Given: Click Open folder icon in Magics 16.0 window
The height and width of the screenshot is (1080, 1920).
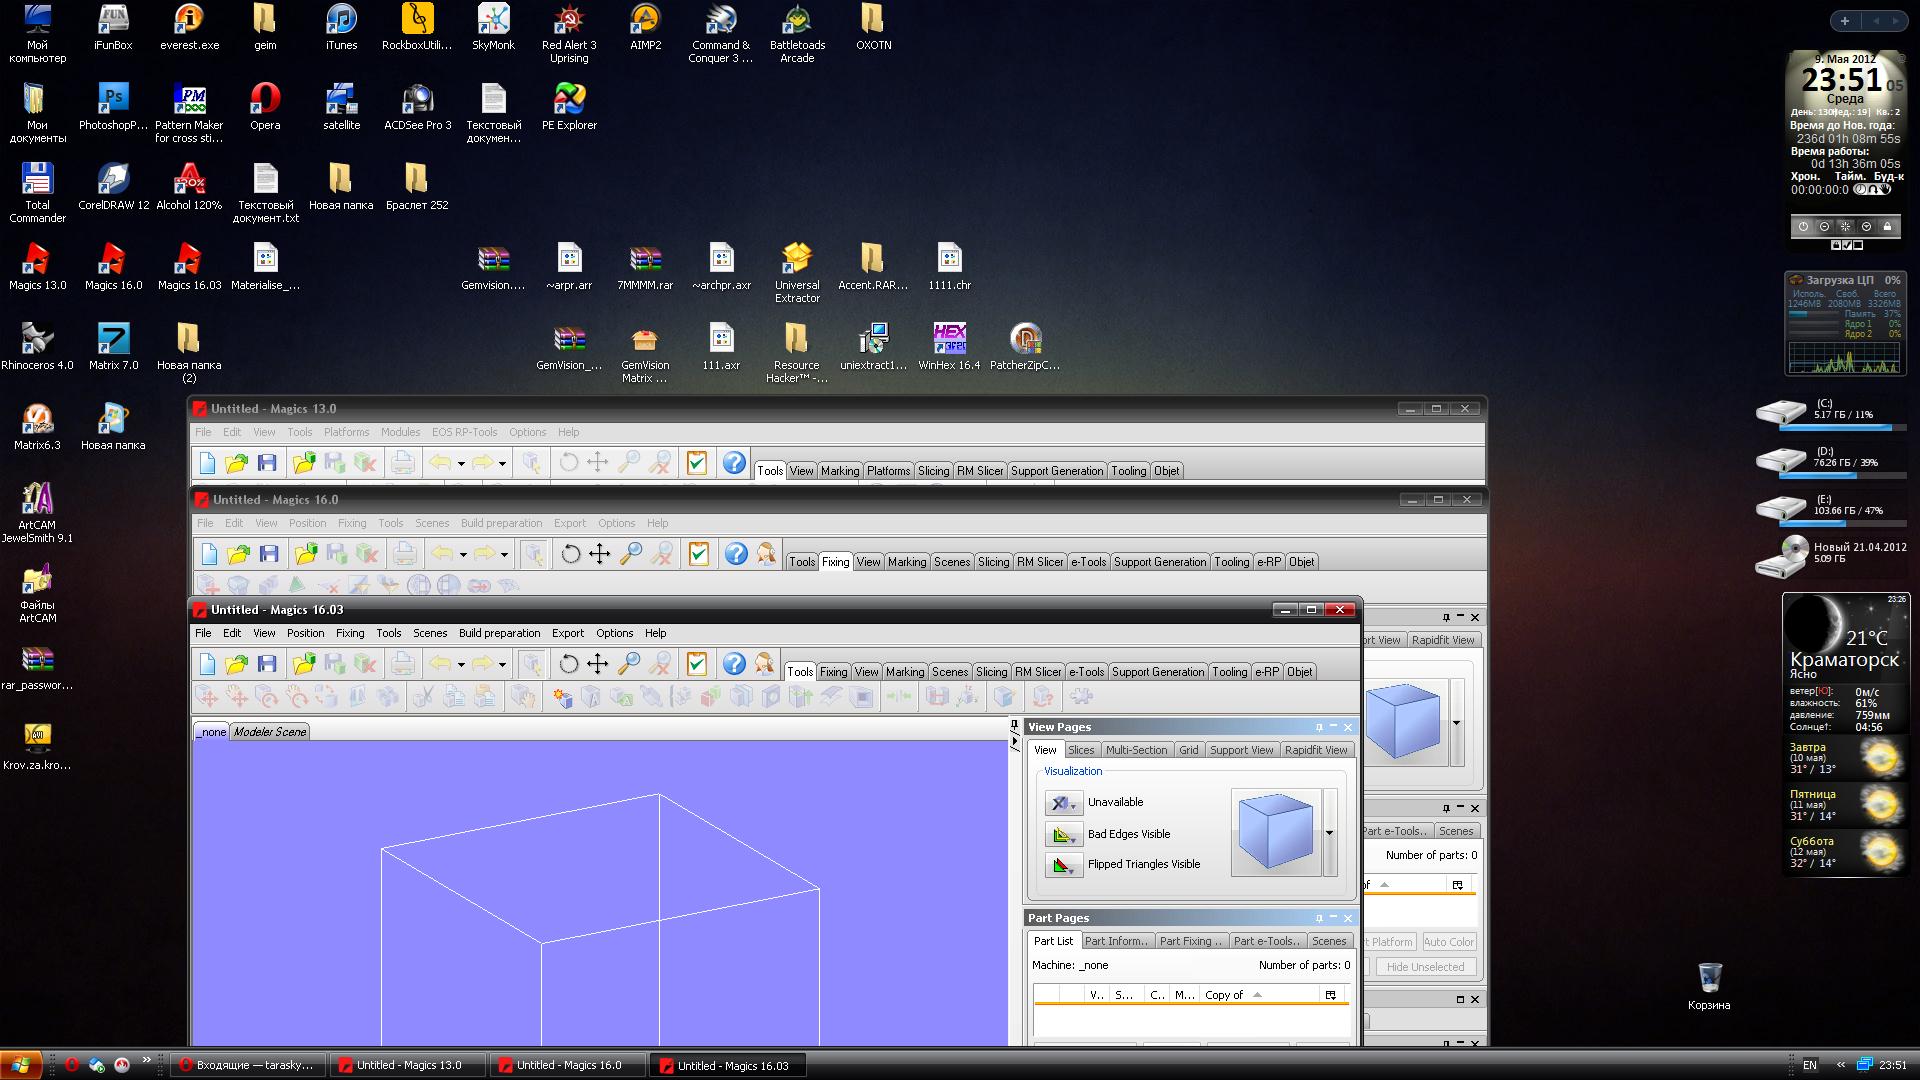Looking at the screenshot, I should (x=238, y=554).
